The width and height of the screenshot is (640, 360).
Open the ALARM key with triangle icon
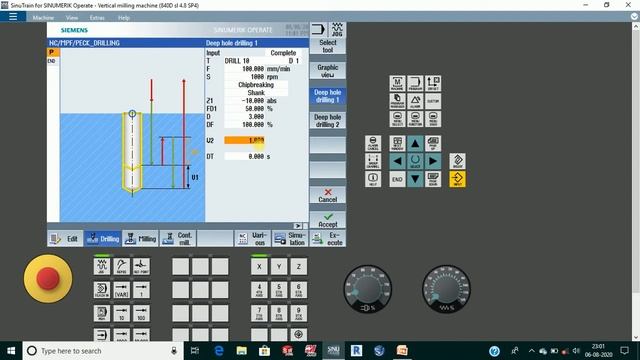click(x=415, y=101)
